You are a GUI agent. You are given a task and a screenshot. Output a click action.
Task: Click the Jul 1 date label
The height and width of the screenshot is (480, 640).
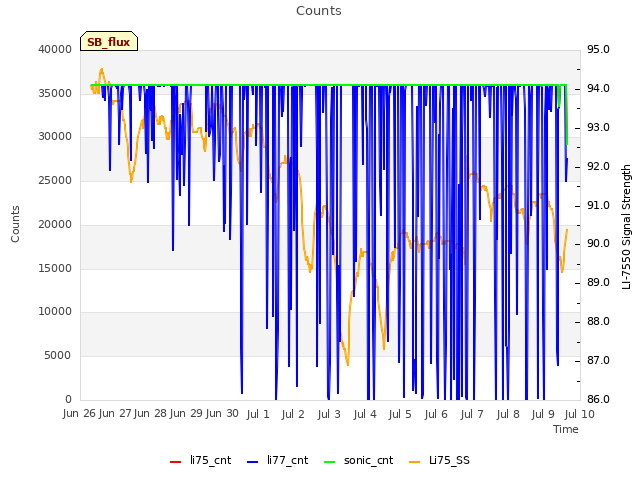coord(258,414)
